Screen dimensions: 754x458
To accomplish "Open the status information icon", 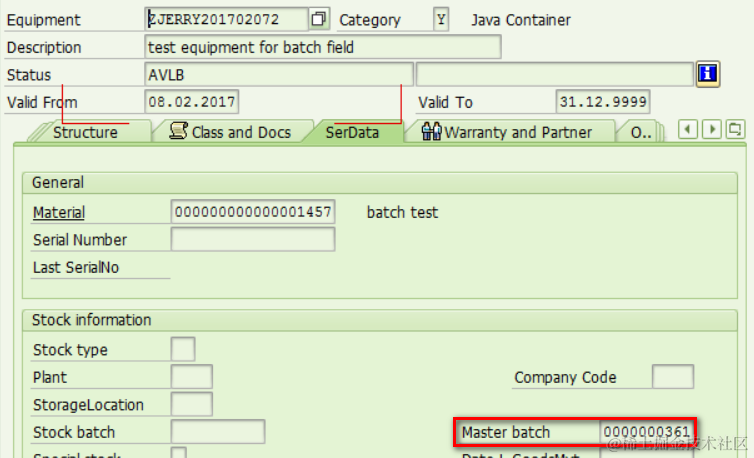I will pos(708,74).
